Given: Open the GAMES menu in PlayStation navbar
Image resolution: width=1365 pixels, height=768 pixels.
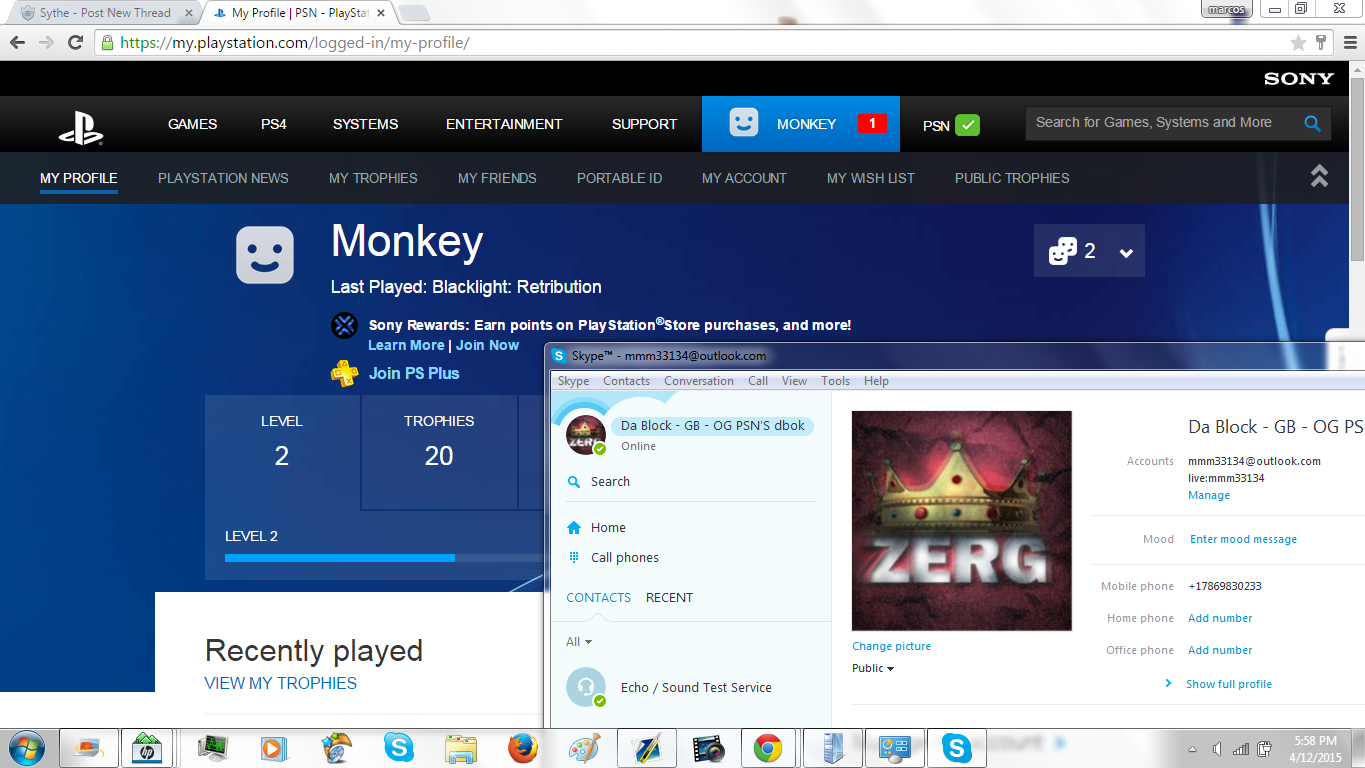Looking at the screenshot, I should [192, 124].
